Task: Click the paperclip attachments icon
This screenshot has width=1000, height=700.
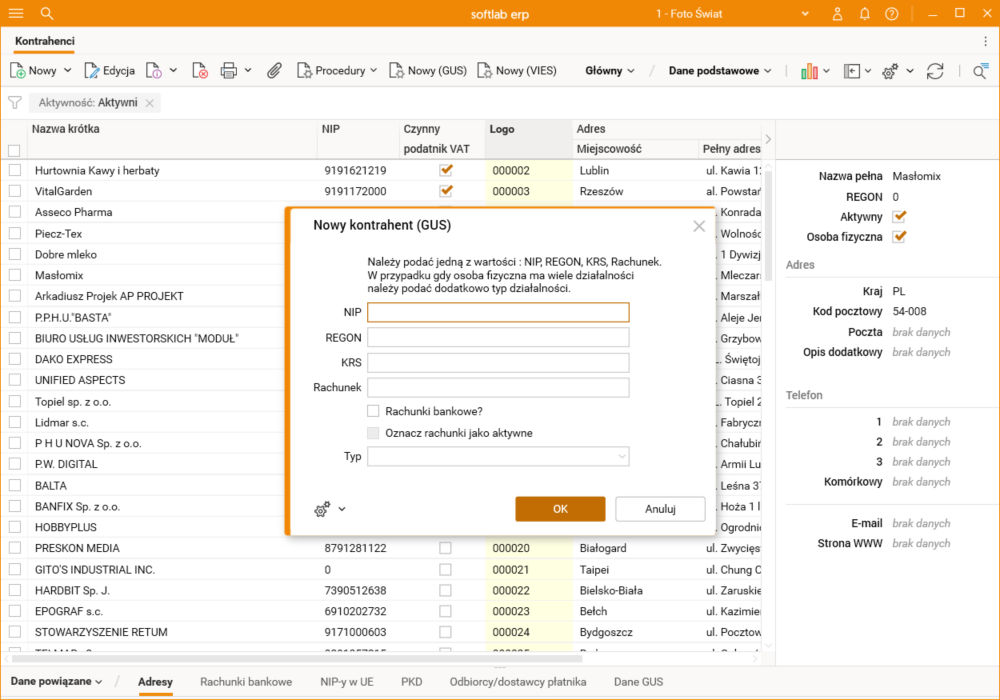Action: [273, 71]
